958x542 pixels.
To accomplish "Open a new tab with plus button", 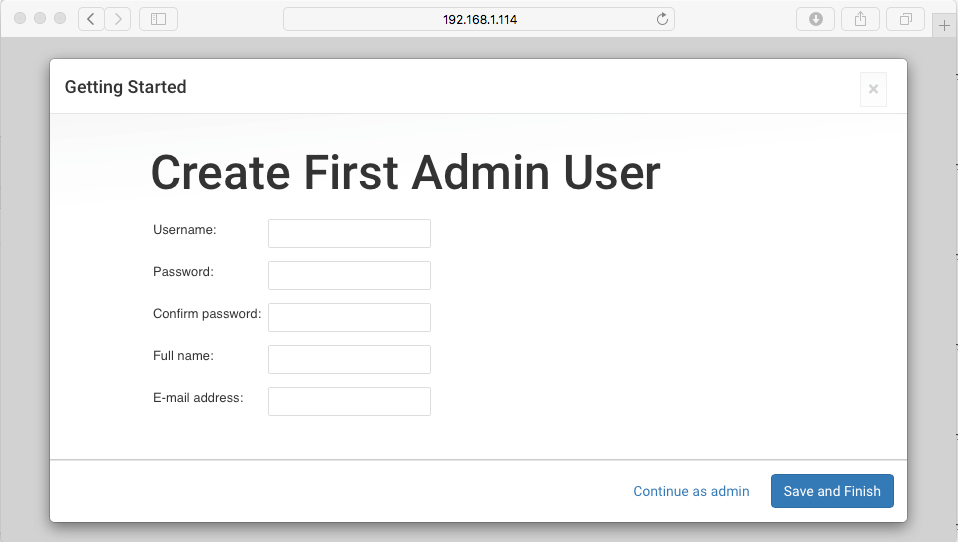I will click(944, 26).
